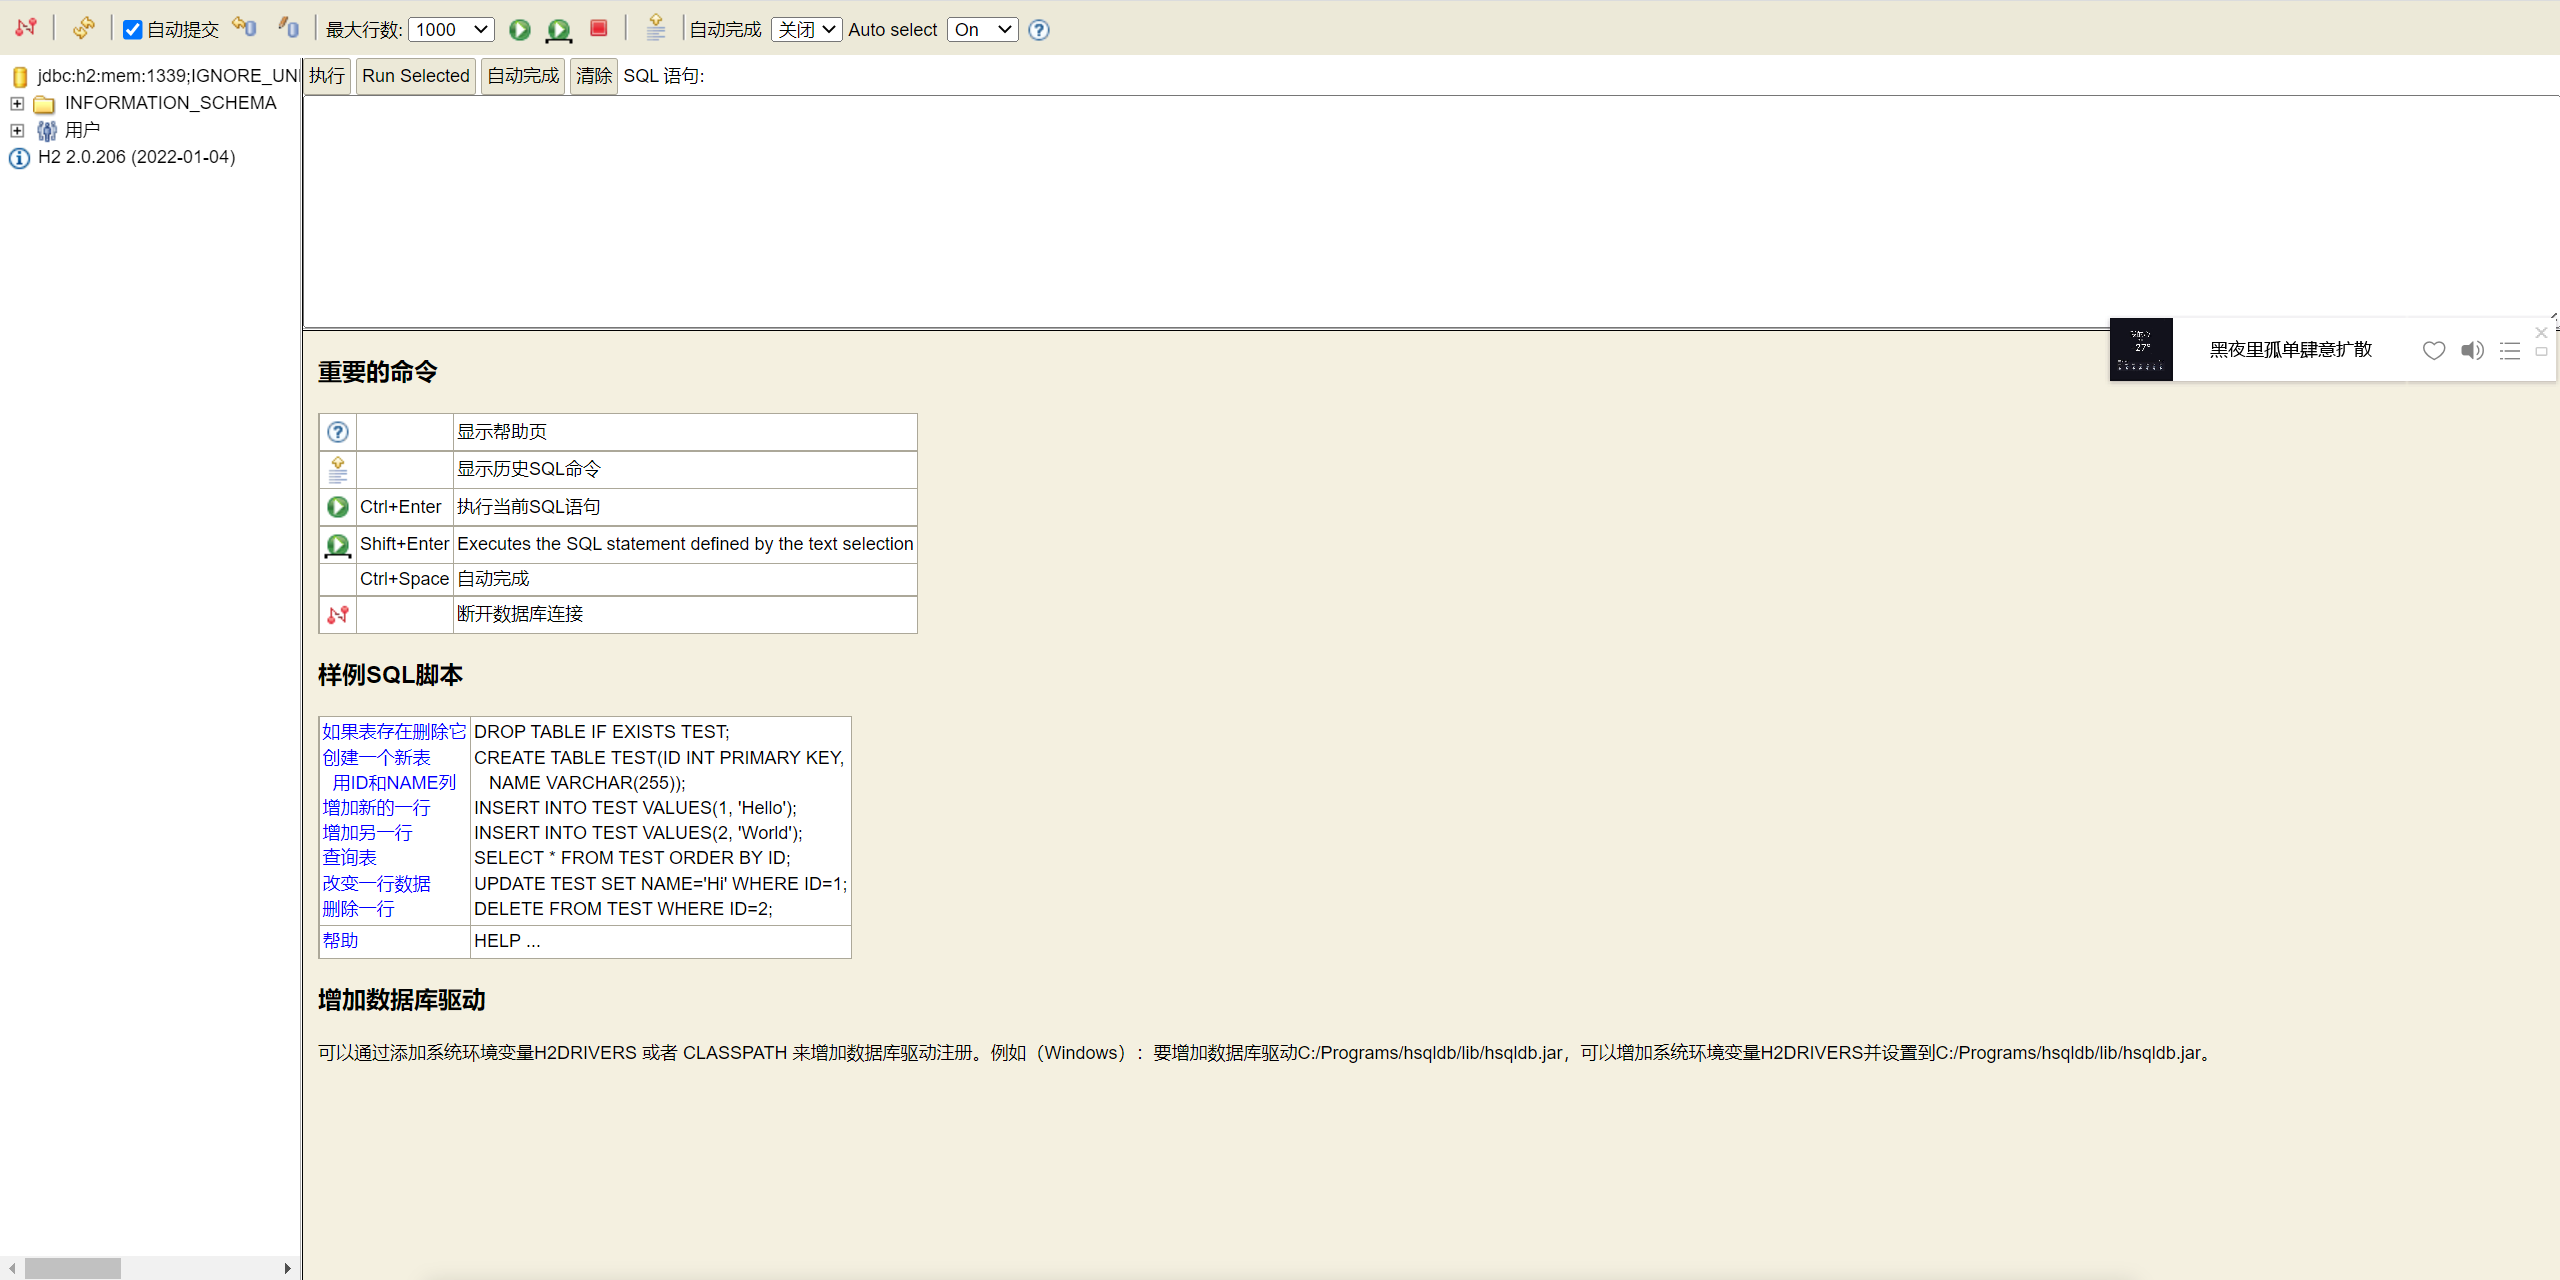Open help via blue question mark icon

pyautogui.click(x=1039, y=30)
